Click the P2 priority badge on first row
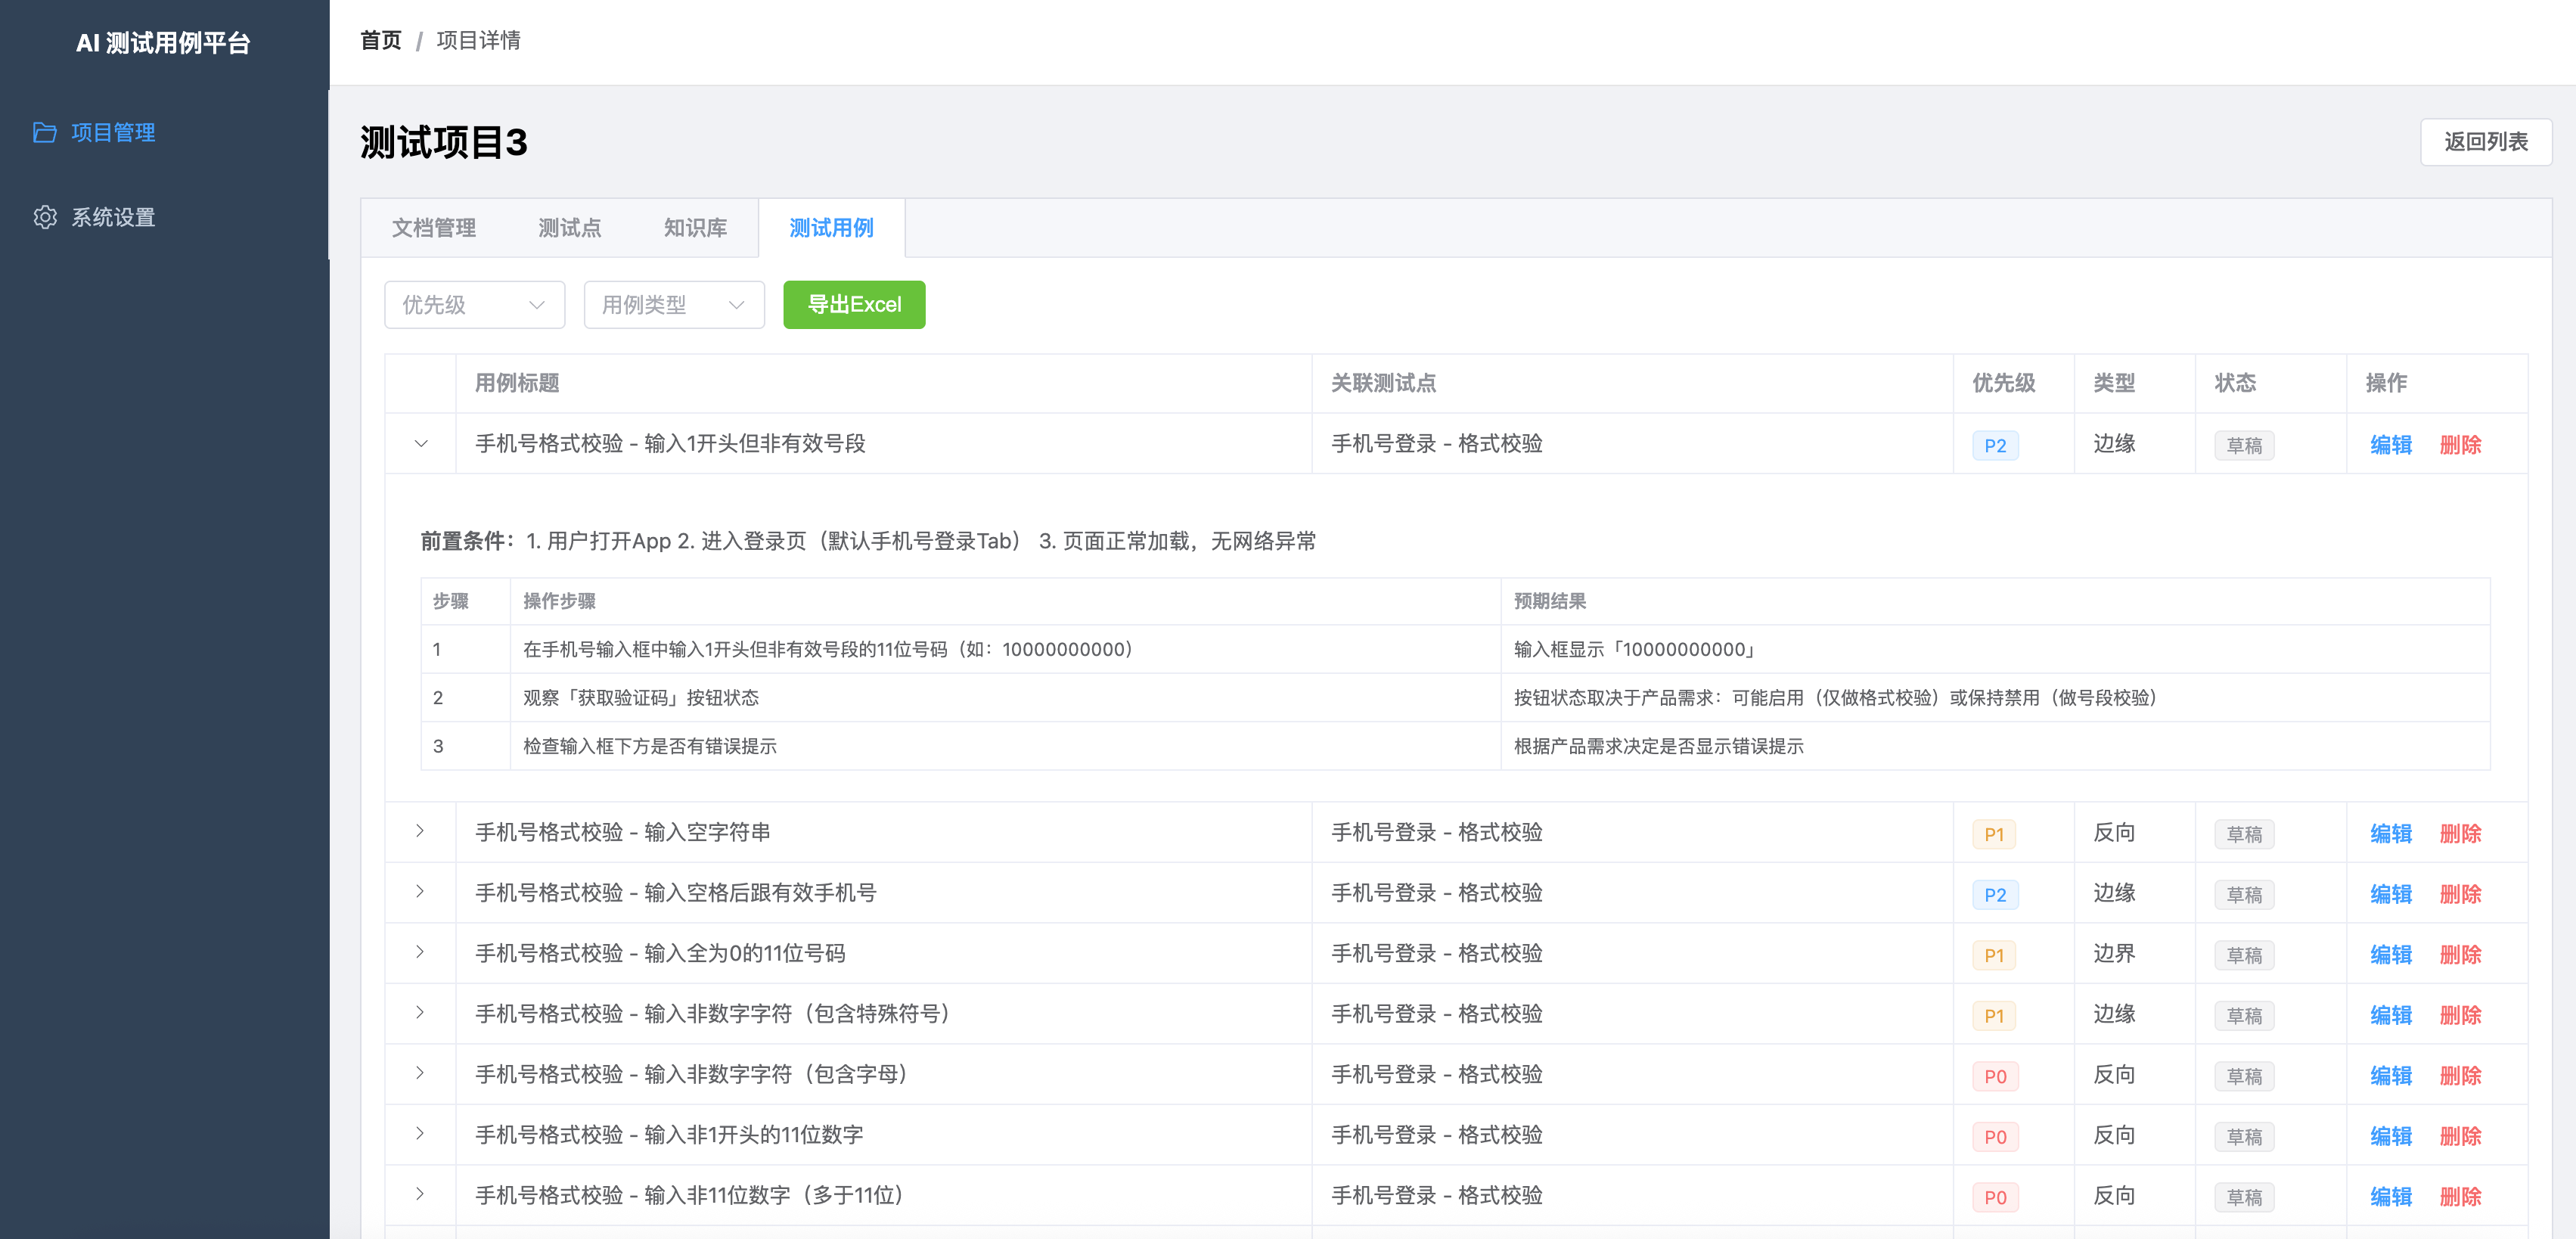2576x1239 pixels. [x=1994, y=445]
